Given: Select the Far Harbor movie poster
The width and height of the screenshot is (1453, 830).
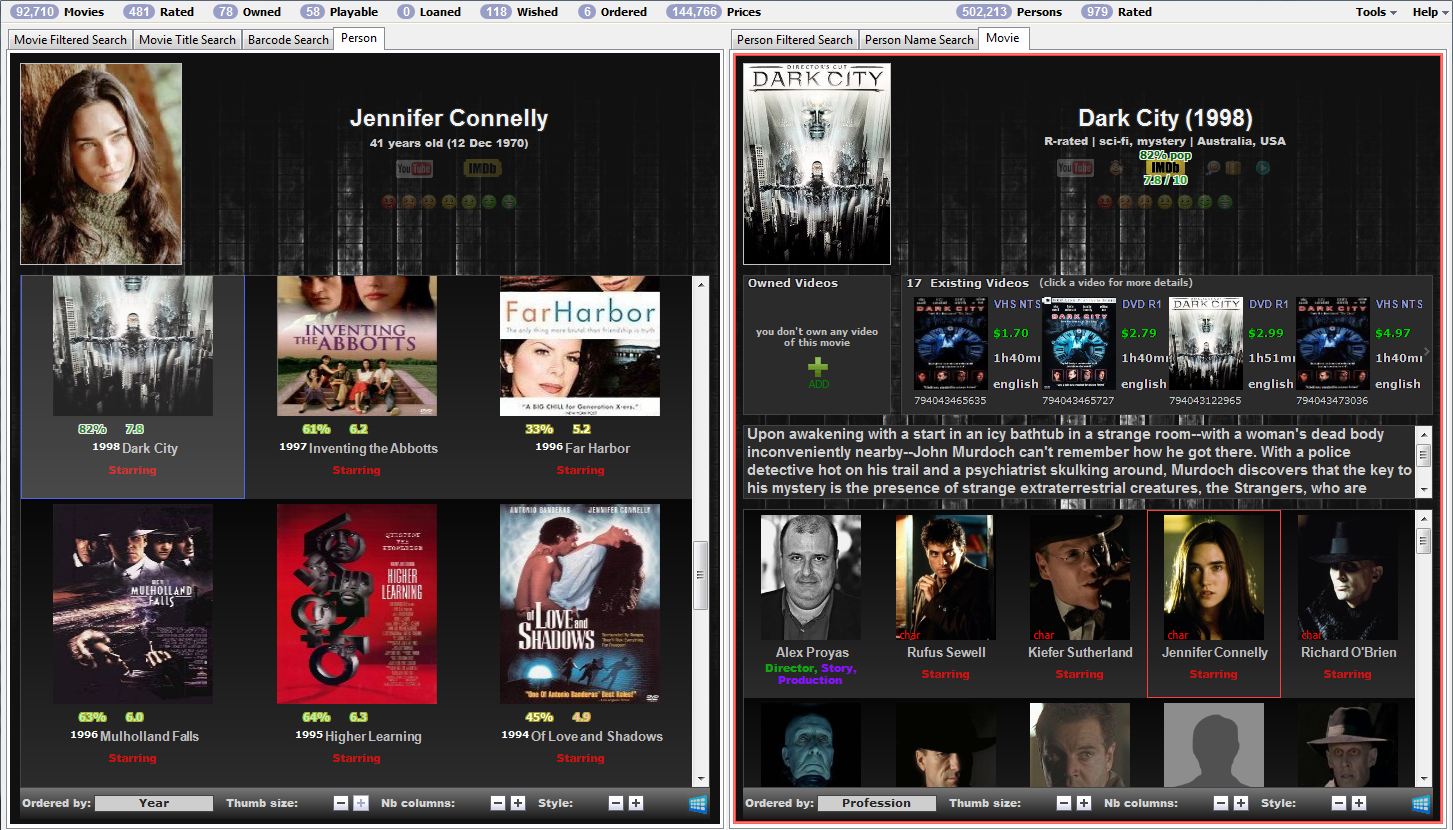Looking at the screenshot, I should pos(580,346).
